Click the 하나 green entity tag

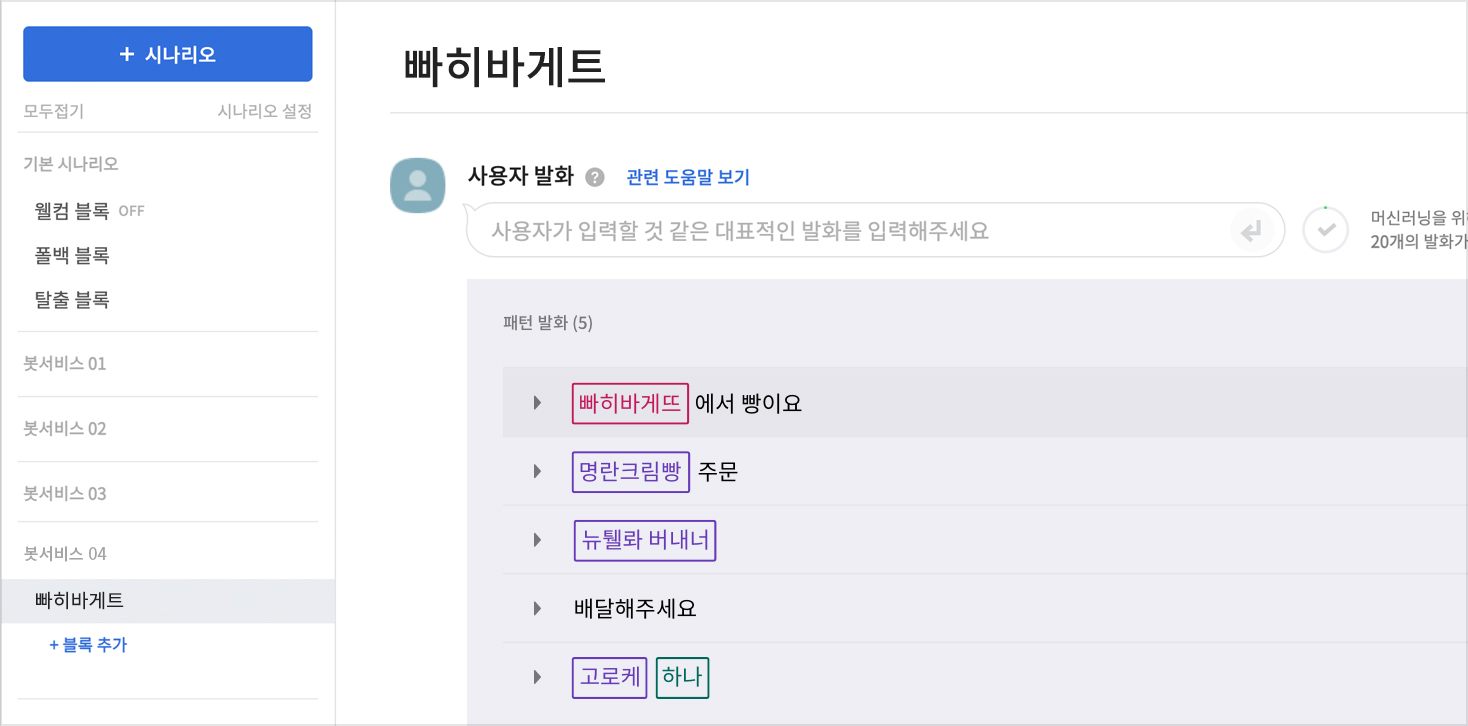[x=682, y=677]
